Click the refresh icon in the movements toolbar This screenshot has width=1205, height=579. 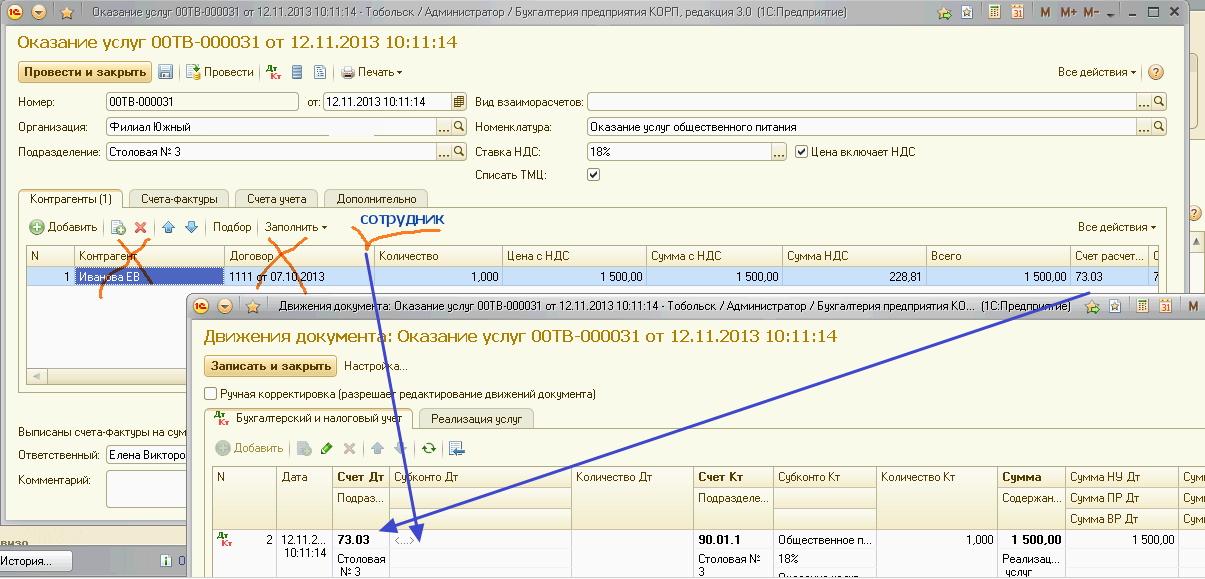click(x=430, y=449)
